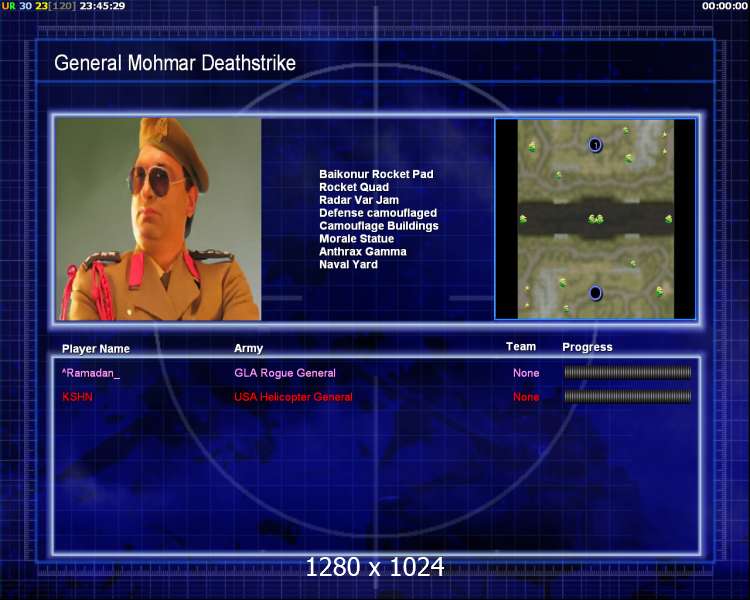The height and width of the screenshot is (600, 750).
Task: Click 'Baikonur Rocket Pad' text
Action: point(376,174)
